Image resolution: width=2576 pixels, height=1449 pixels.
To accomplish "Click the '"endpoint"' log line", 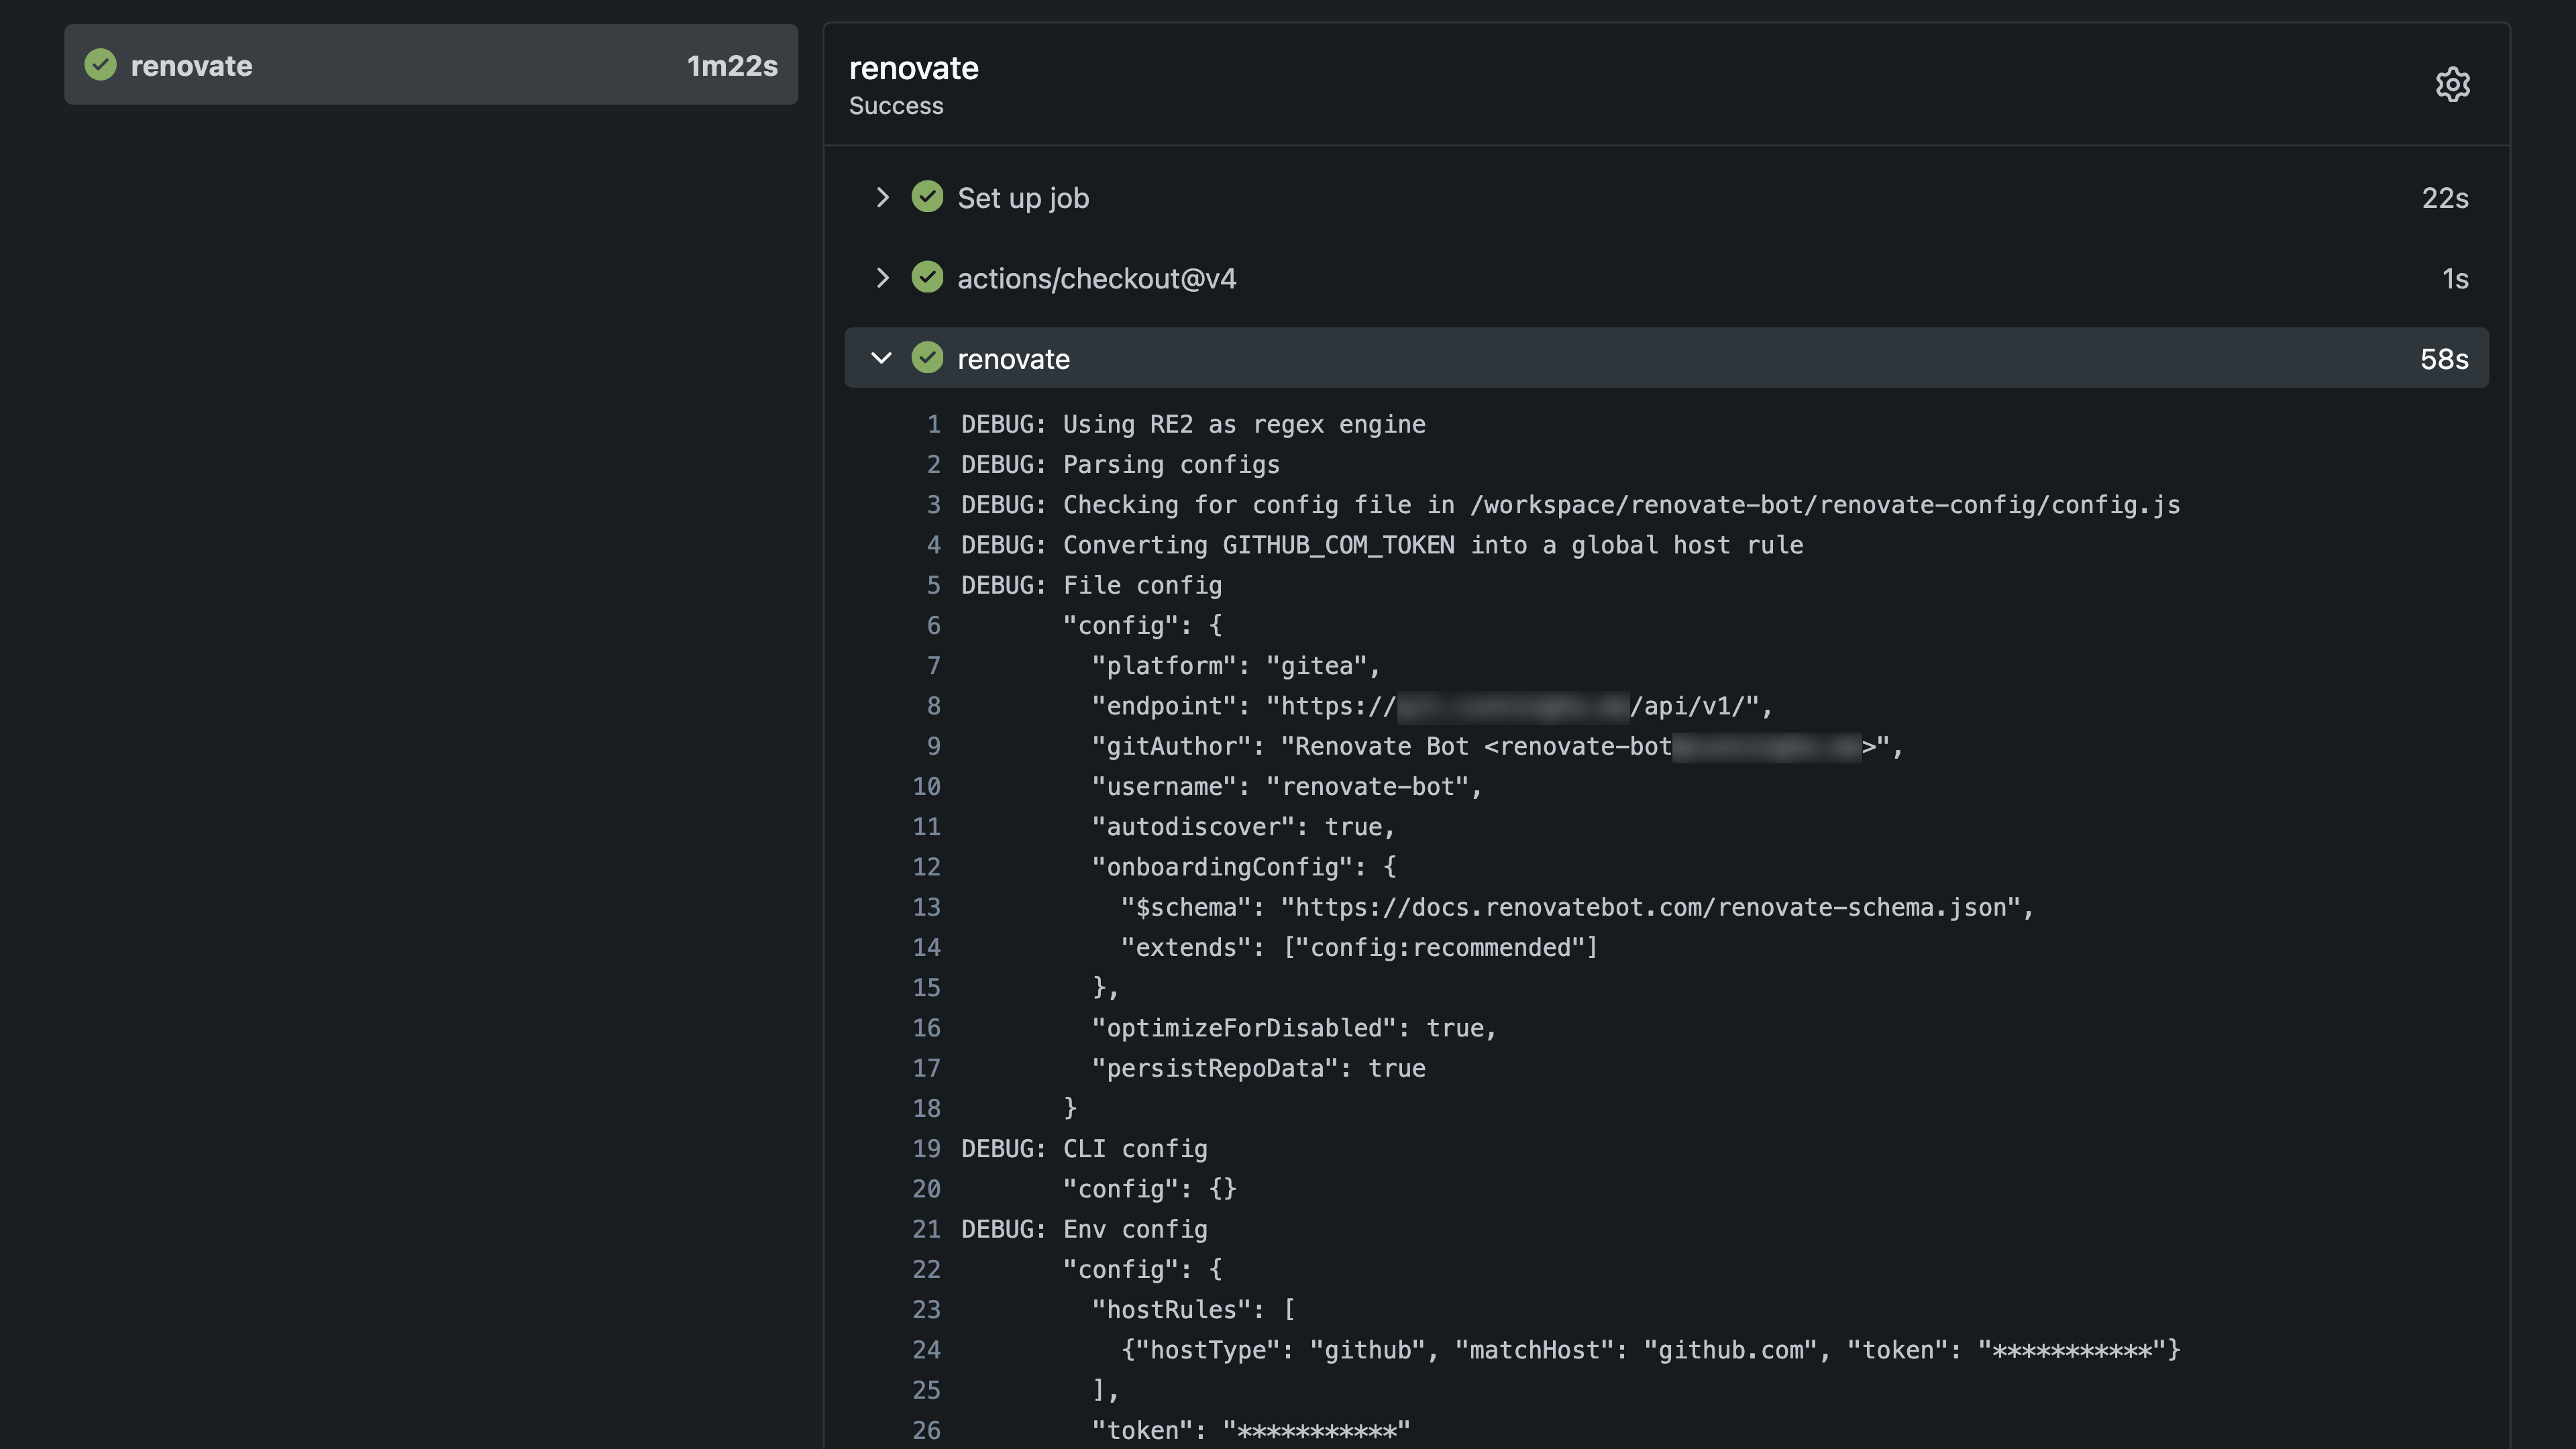I will [x=1432, y=706].
